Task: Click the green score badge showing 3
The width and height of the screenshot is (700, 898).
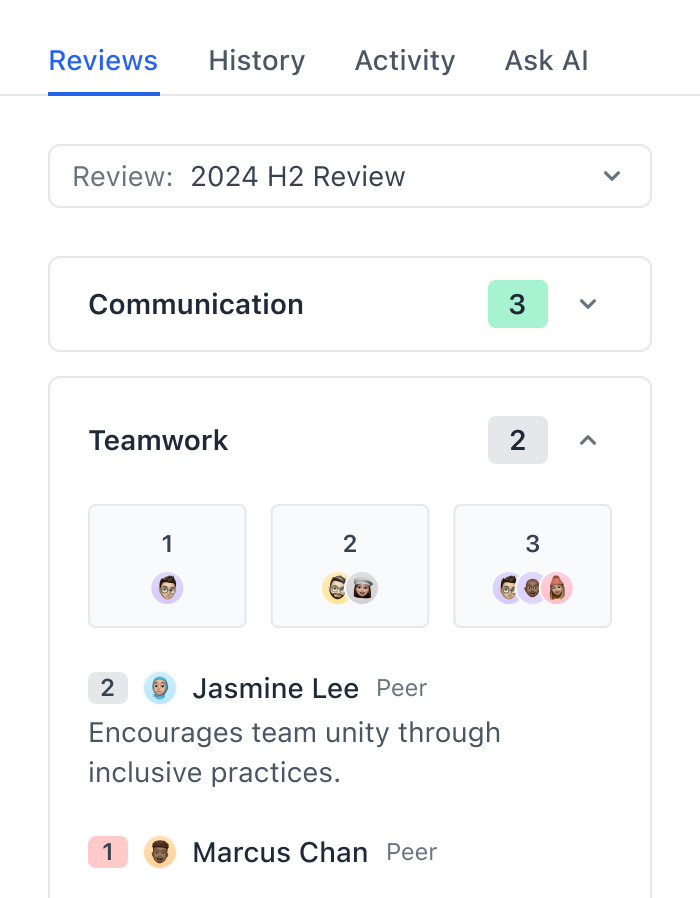Action: point(518,304)
